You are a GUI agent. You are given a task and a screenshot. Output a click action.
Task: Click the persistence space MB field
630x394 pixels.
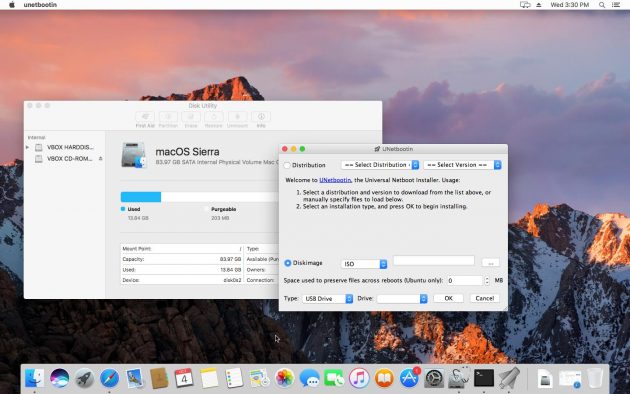pyautogui.click(x=464, y=280)
